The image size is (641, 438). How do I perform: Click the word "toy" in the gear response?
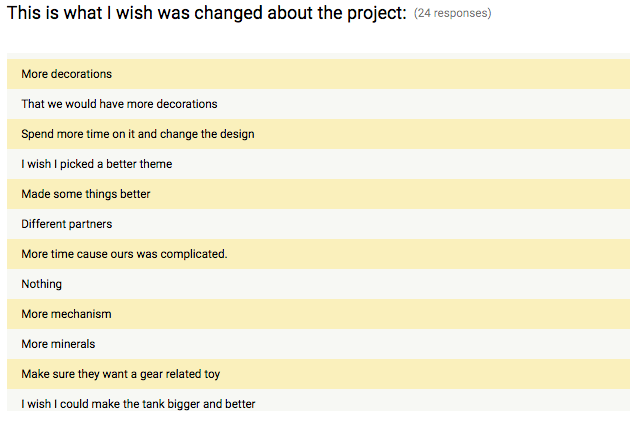[x=210, y=374]
